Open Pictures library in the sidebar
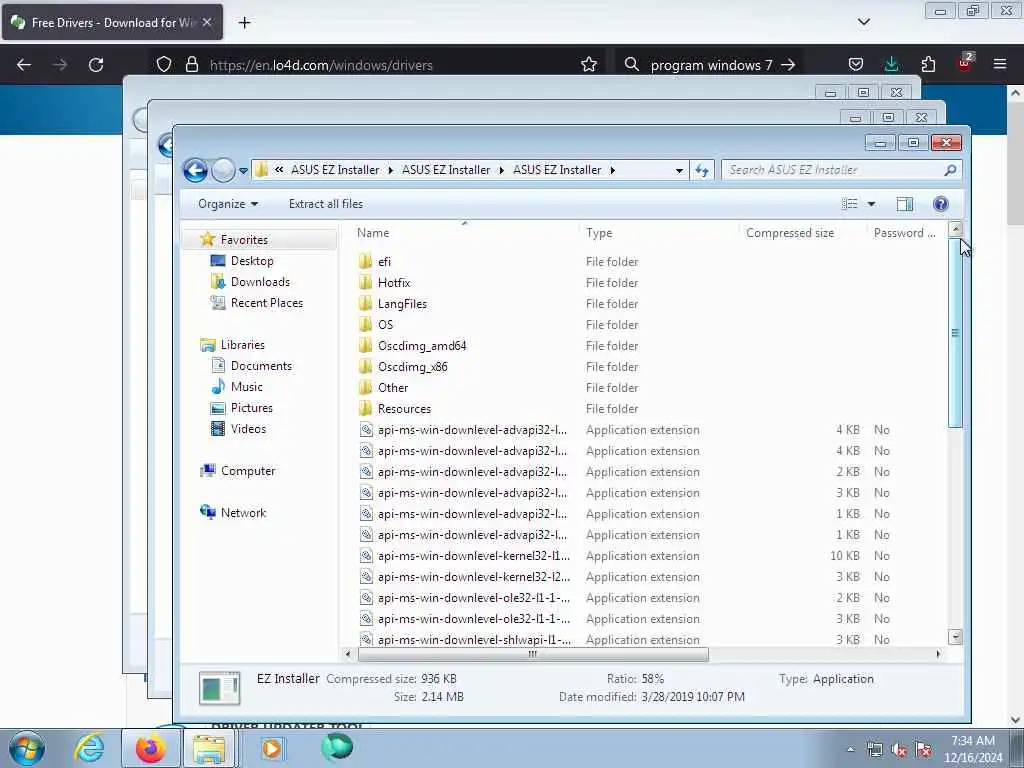This screenshot has width=1024, height=768. [251, 408]
